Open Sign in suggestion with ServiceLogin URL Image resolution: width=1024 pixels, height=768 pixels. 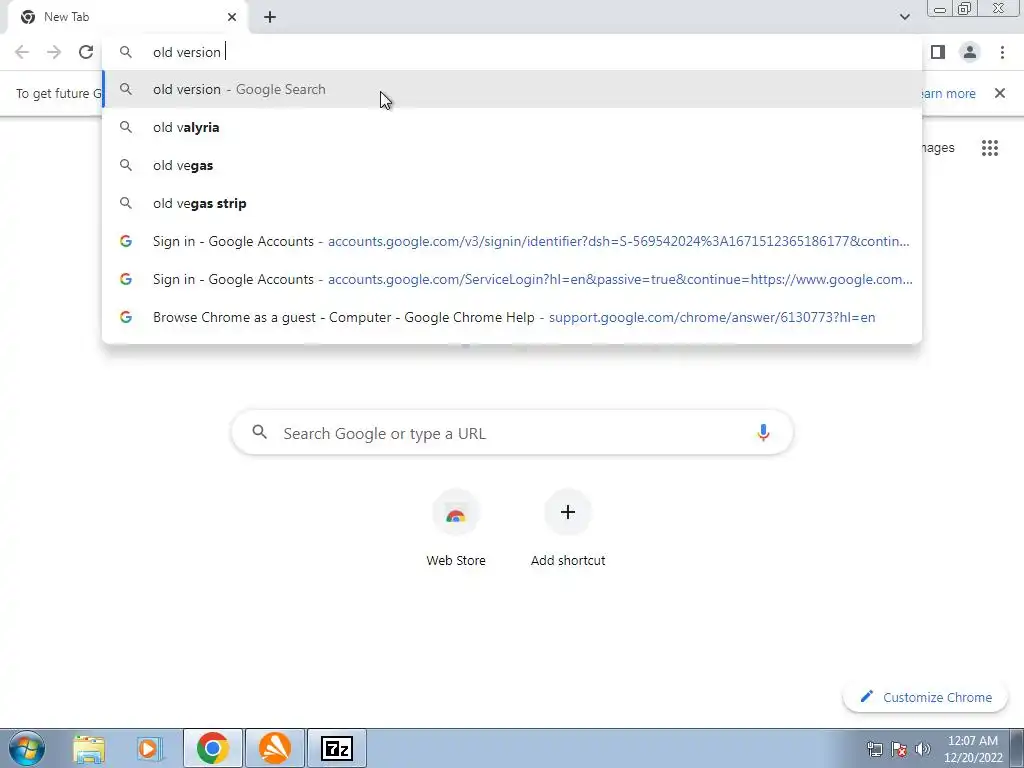(x=512, y=279)
